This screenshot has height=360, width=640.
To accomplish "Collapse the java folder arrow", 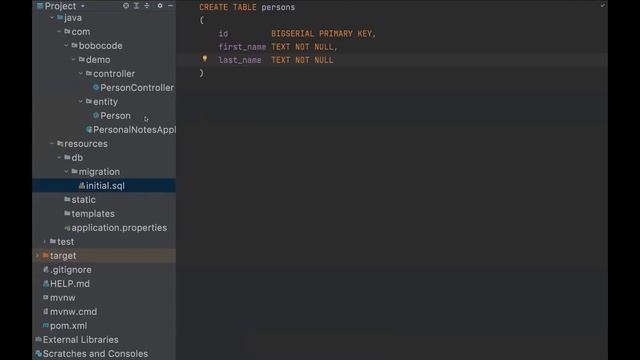I will tap(52, 18).
